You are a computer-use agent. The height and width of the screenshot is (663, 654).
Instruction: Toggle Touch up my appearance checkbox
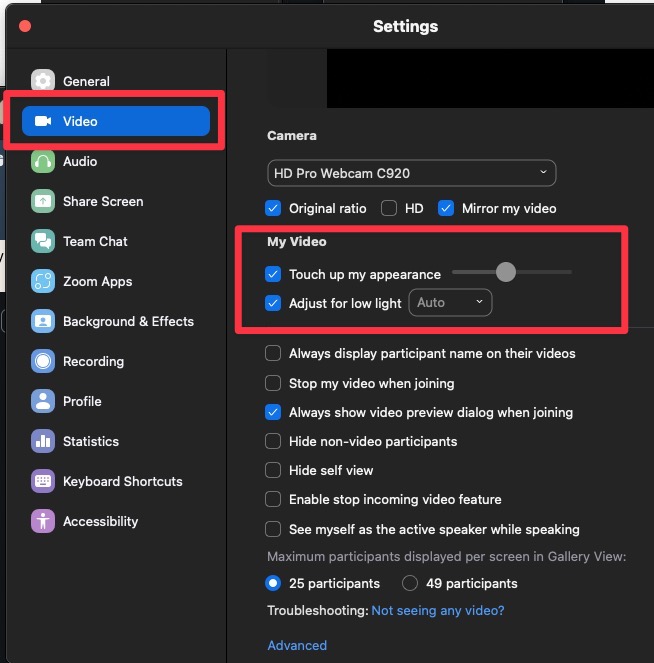click(273, 274)
